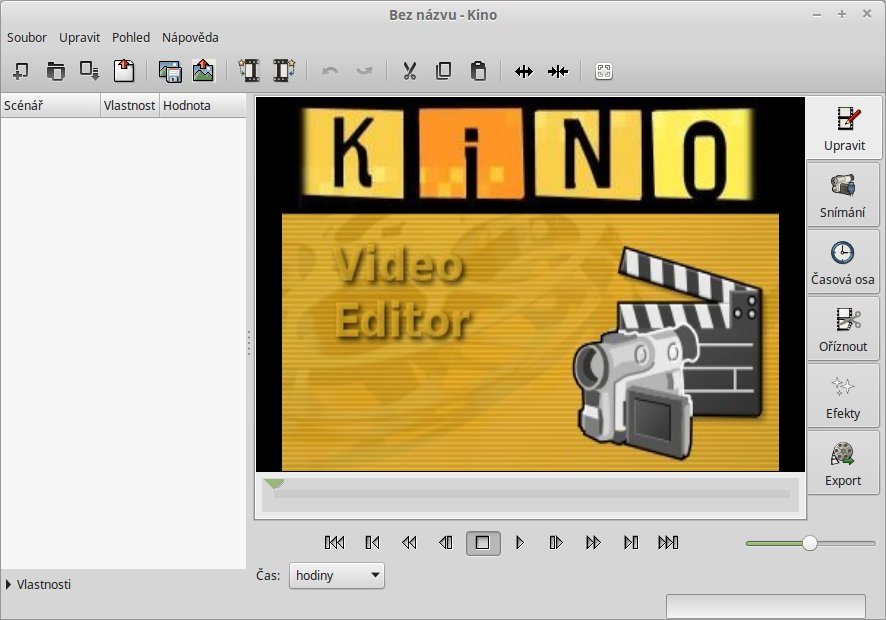Image resolution: width=886 pixels, height=620 pixels.
Task: Click the Hodnota column header
Action: pyautogui.click(x=203, y=106)
